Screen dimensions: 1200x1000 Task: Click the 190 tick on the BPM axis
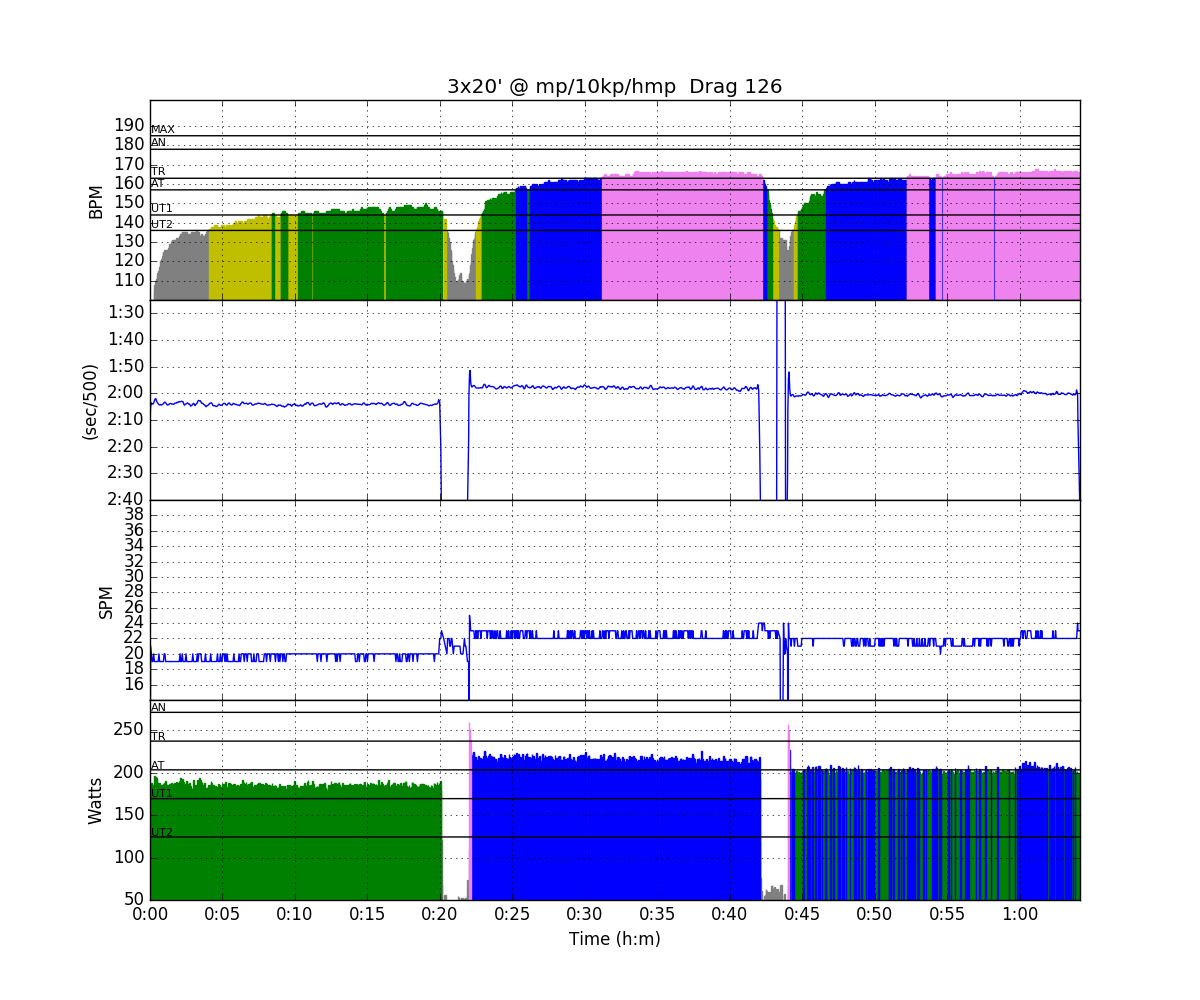[129, 125]
